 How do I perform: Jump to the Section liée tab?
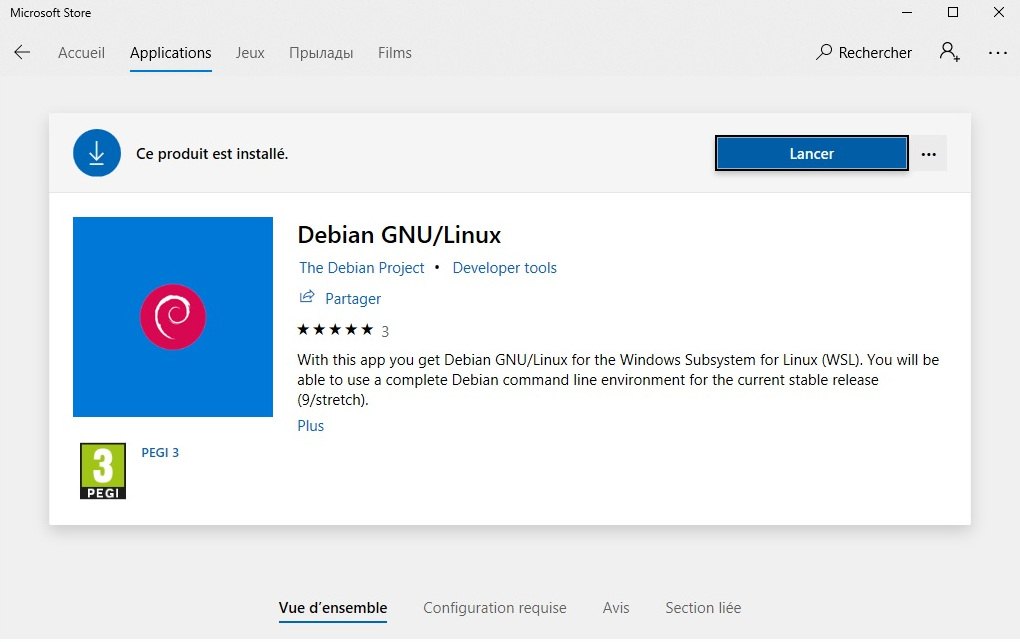click(703, 608)
